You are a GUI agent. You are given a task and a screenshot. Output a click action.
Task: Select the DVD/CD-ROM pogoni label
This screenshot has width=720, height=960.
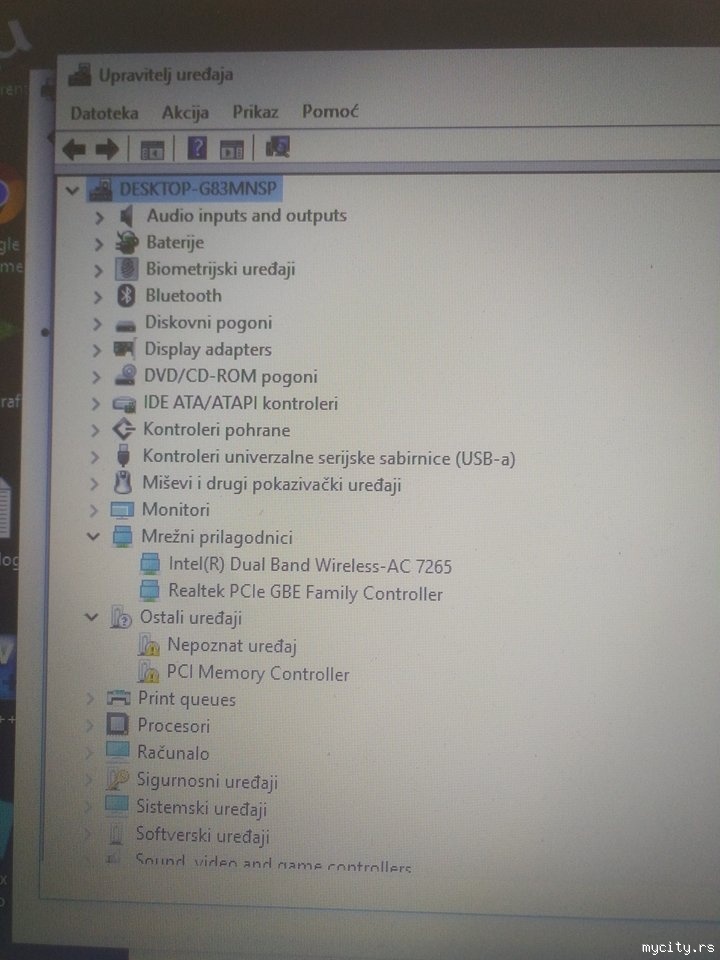coord(231,376)
